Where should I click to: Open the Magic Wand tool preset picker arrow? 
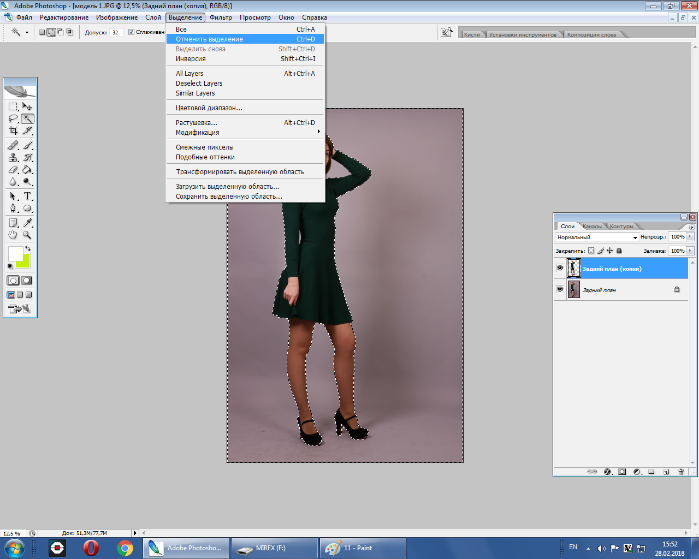(x=27, y=32)
